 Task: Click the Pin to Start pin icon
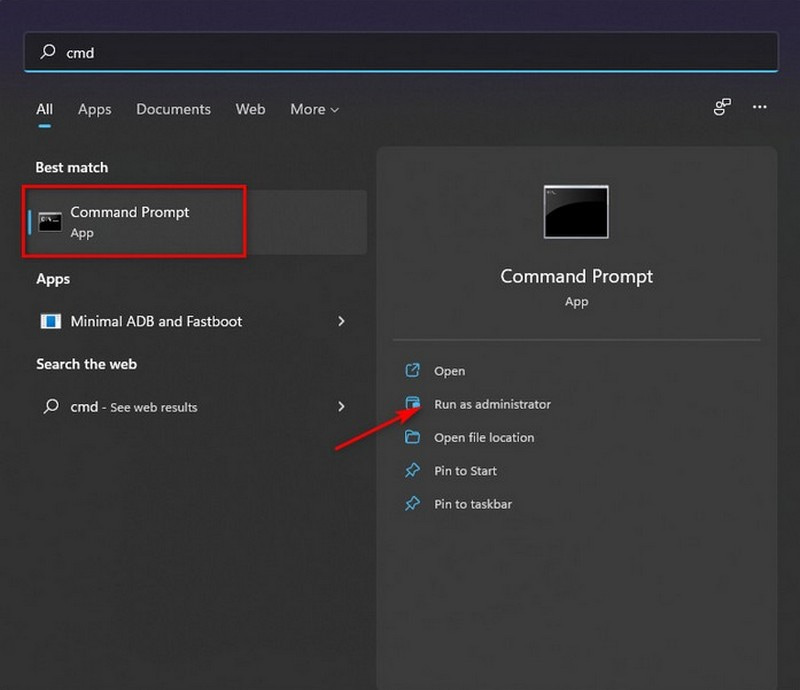pyautogui.click(x=412, y=470)
